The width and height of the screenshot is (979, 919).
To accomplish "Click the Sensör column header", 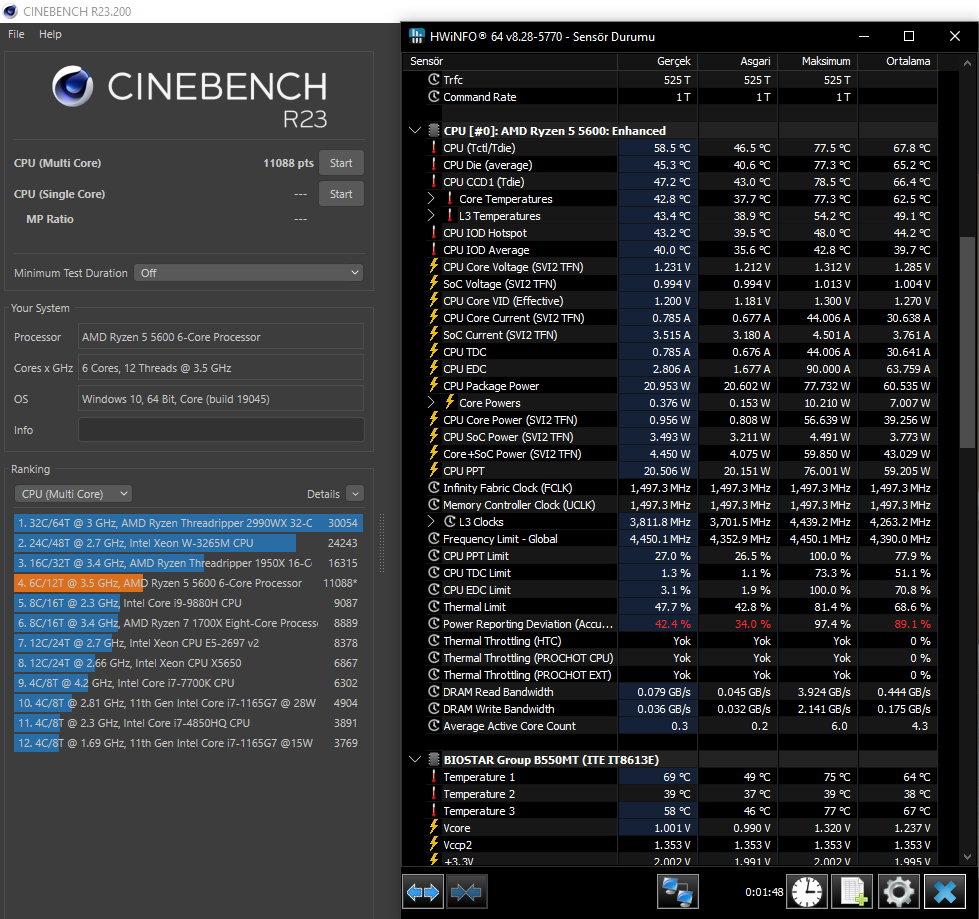I will [x=510, y=61].
